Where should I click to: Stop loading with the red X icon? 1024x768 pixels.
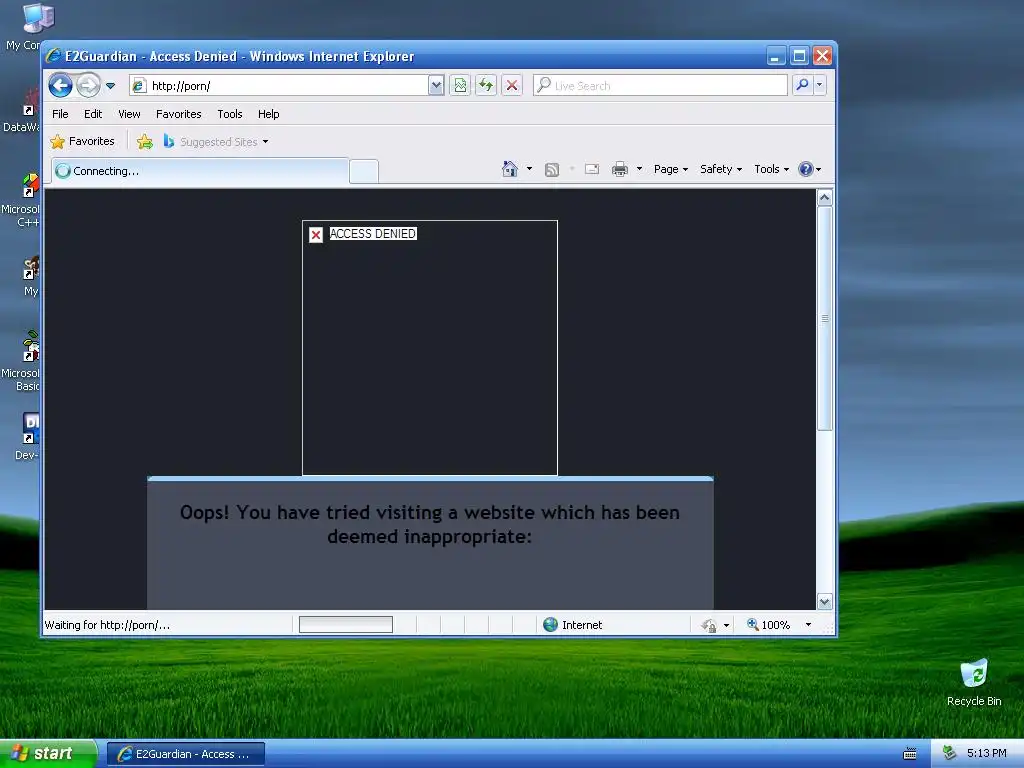pyautogui.click(x=512, y=86)
